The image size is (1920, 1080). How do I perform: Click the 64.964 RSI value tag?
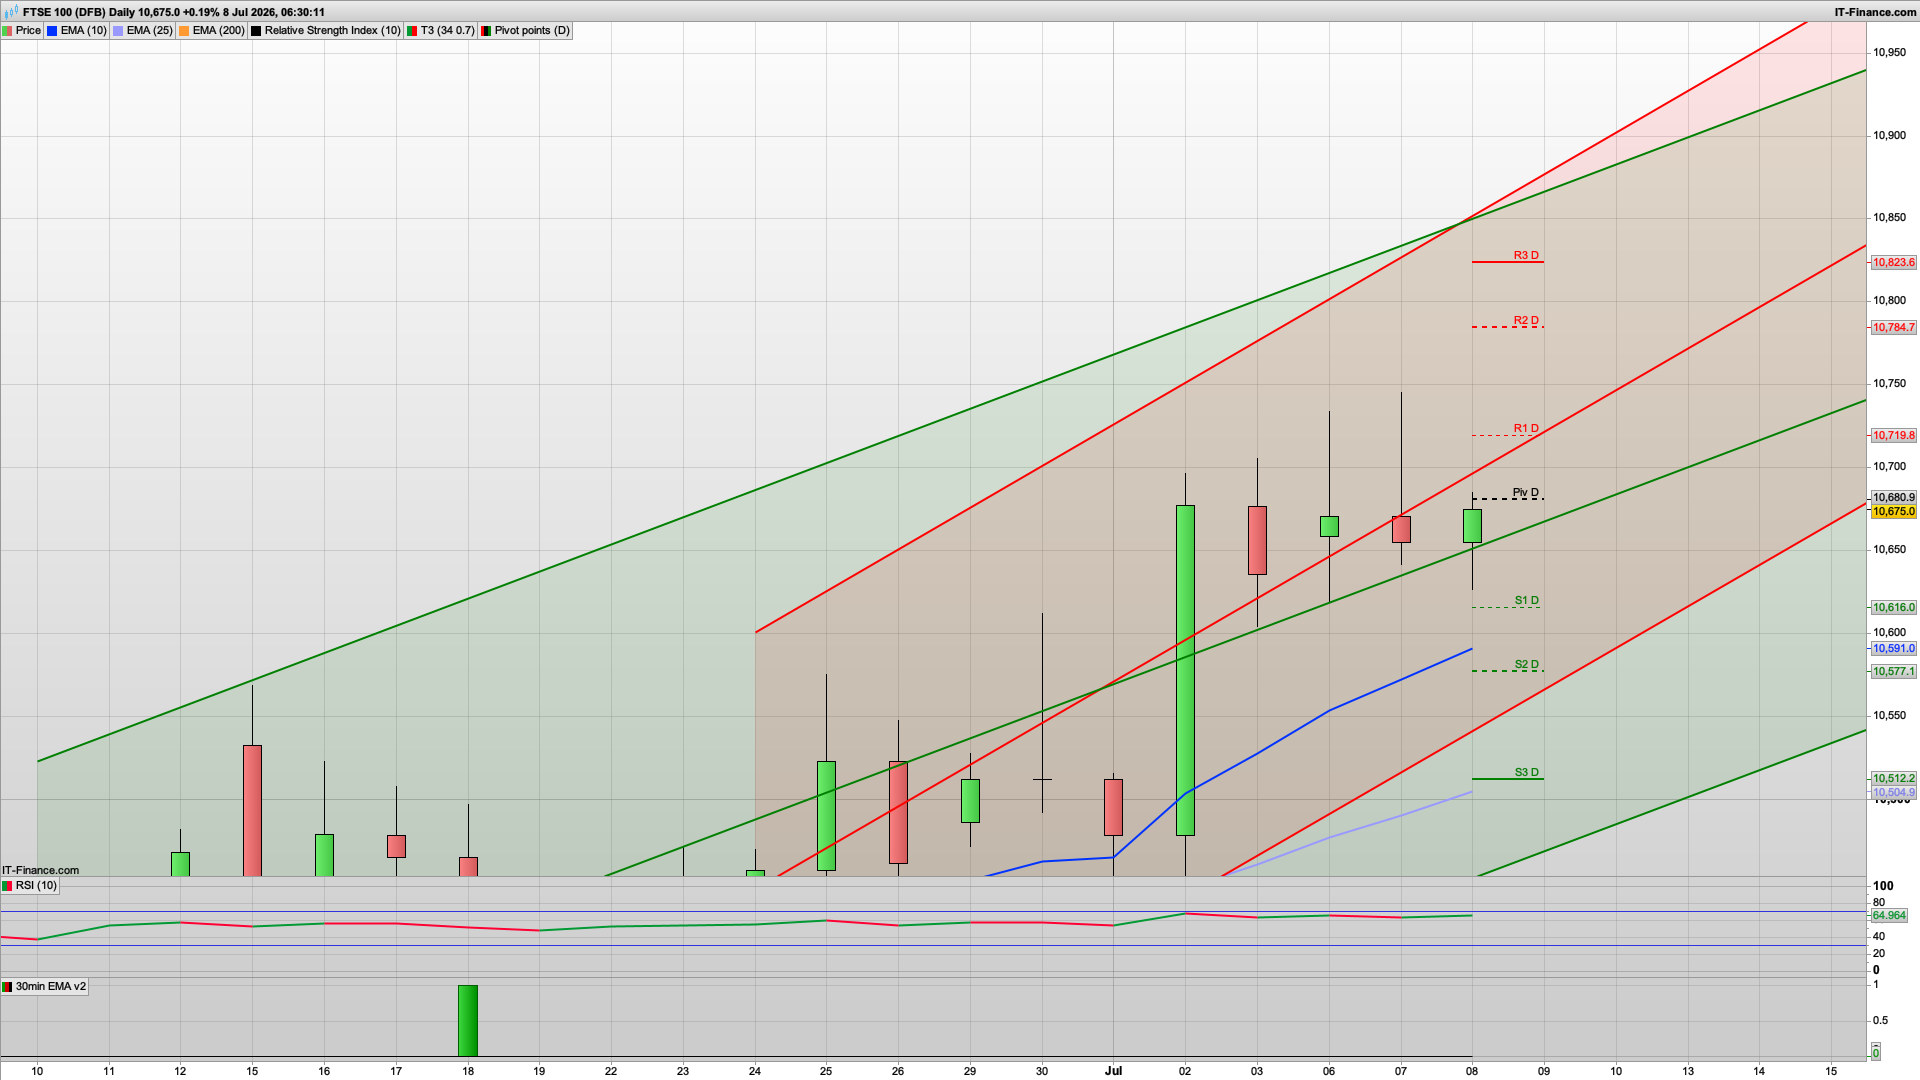click(1889, 916)
